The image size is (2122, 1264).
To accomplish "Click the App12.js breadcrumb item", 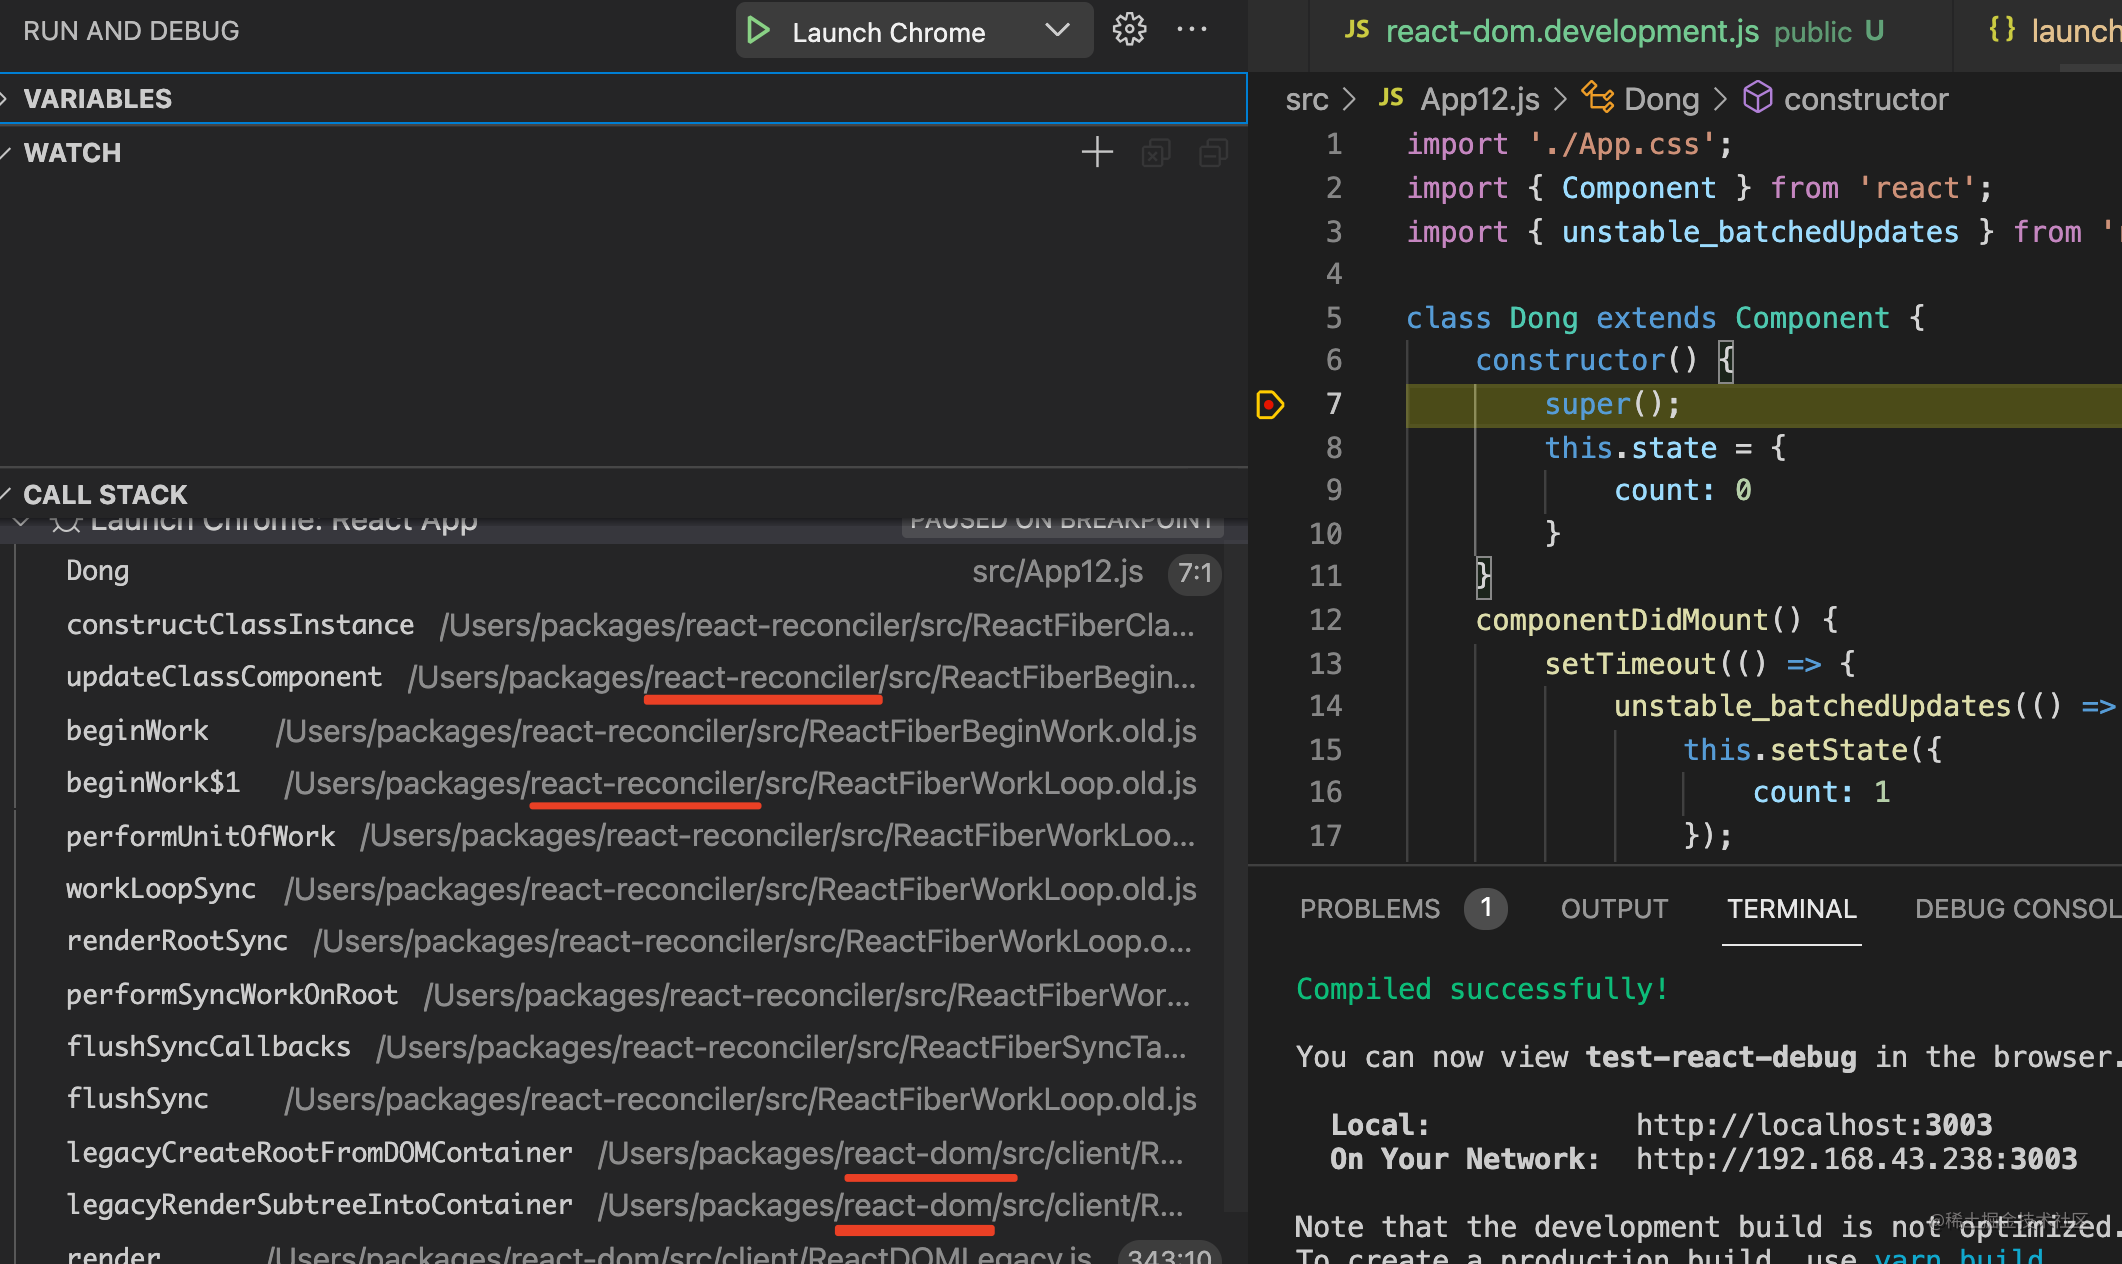I will point(1479,99).
